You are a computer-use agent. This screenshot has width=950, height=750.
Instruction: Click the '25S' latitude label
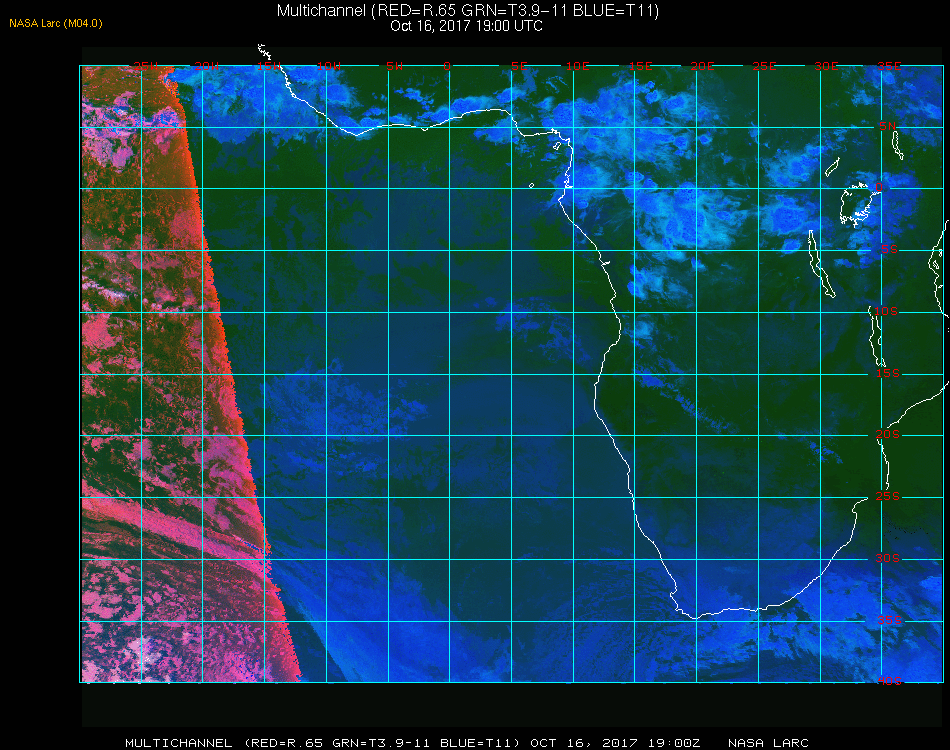point(888,496)
